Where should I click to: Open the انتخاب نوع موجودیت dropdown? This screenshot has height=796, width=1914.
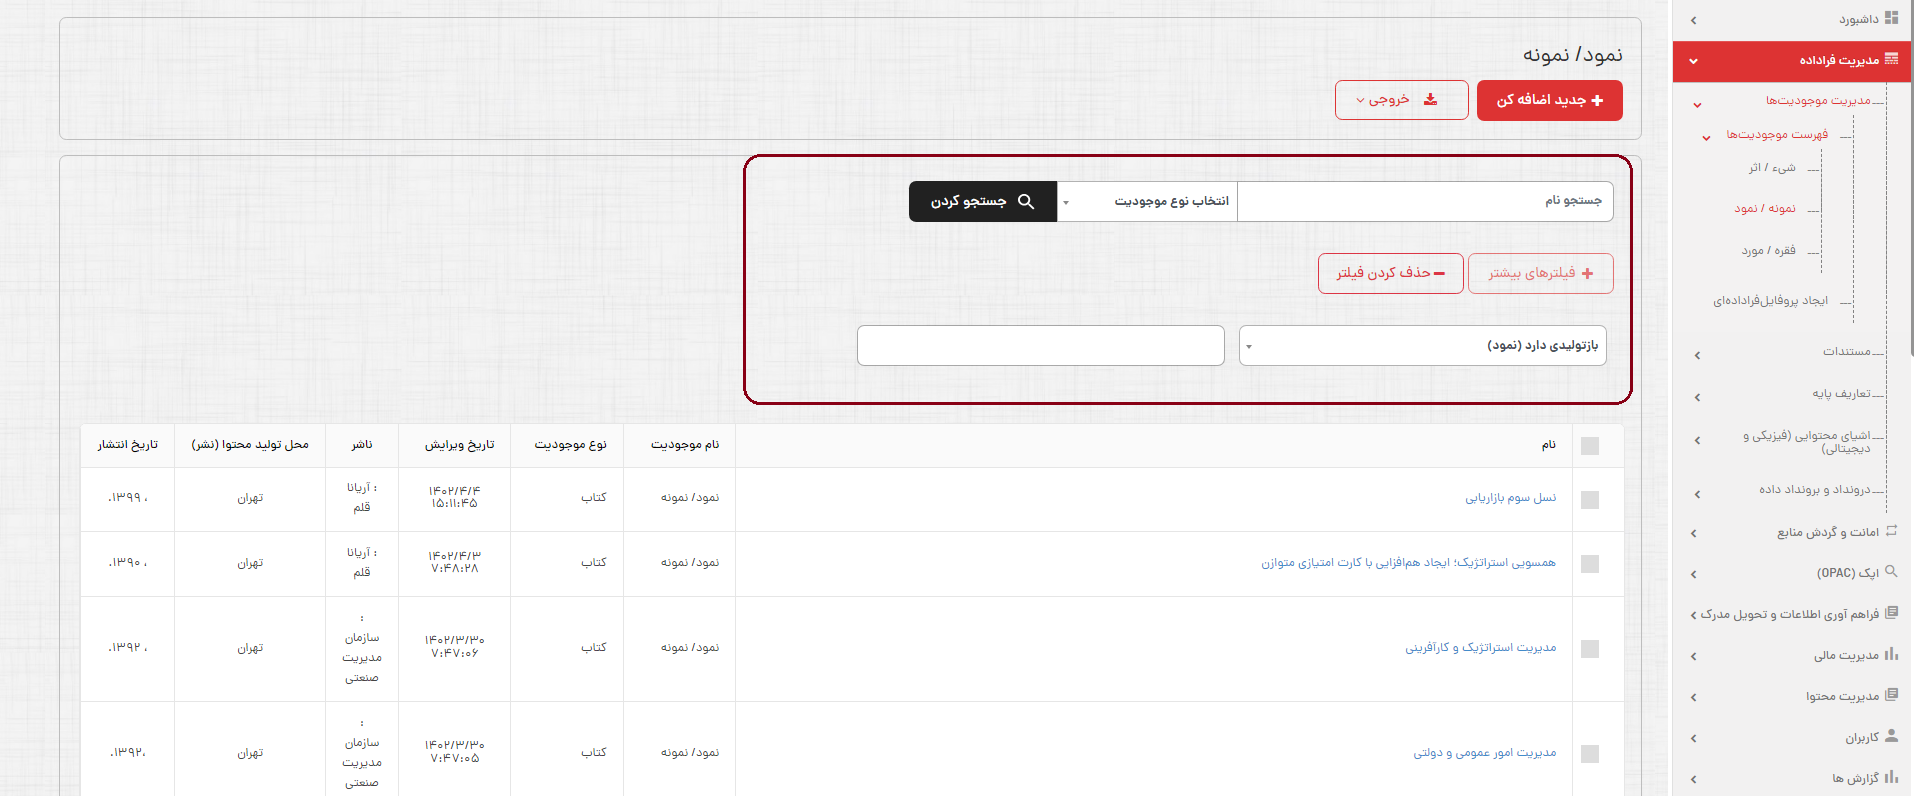coord(1147,202)
